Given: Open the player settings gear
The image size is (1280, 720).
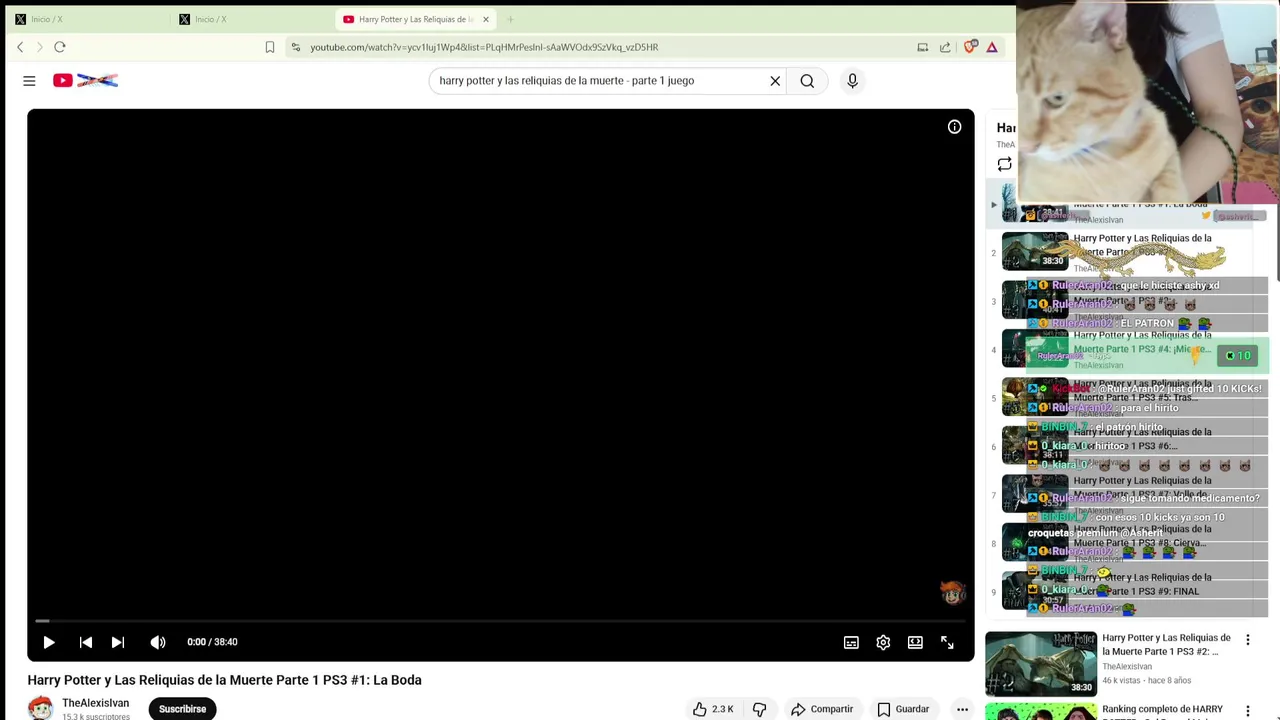Looking at the screenshot, I should pyautogui.click(x=883, y=642).
